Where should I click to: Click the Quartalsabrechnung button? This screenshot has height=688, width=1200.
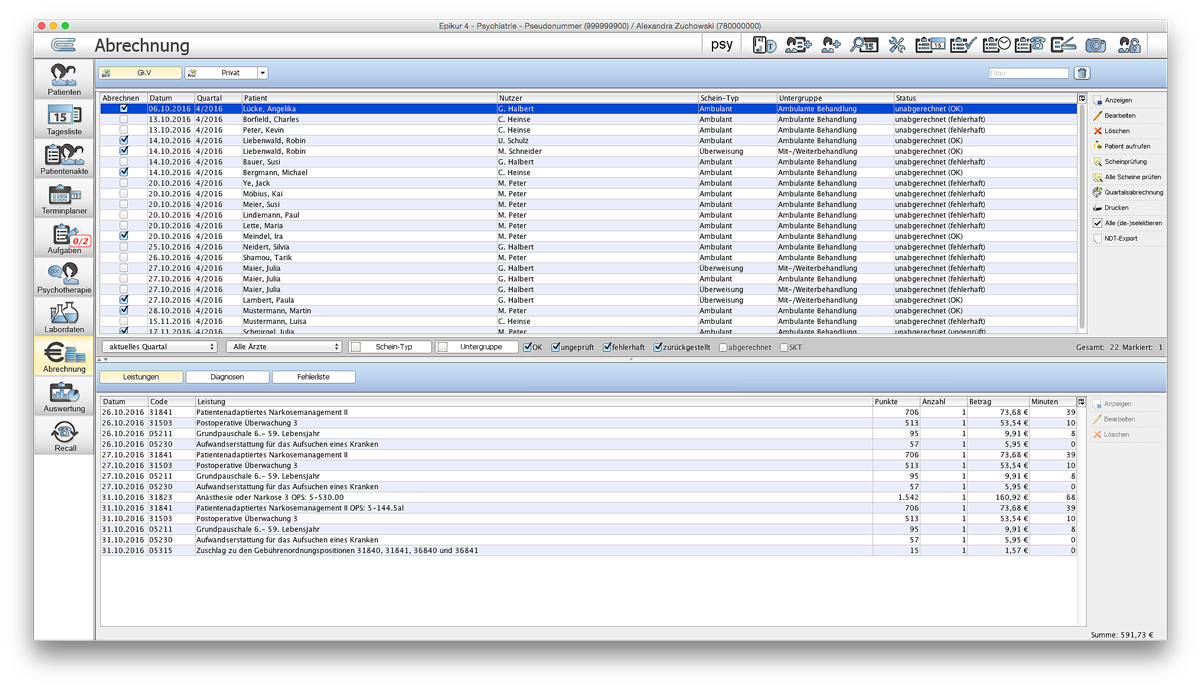coord(1127,192)
